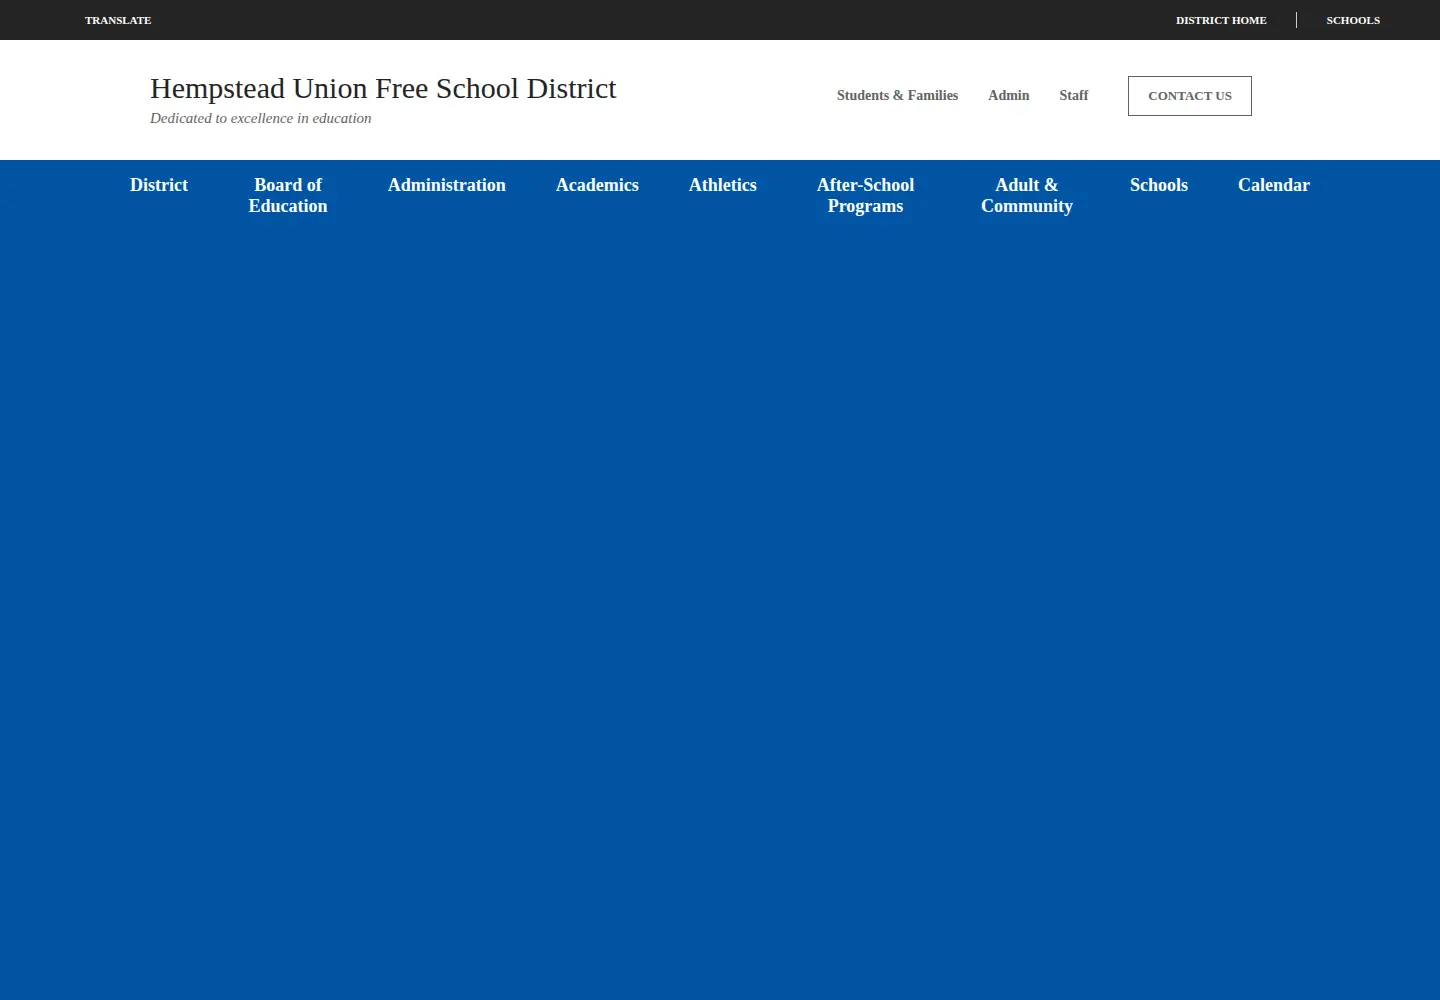Viewport: 1440px width, 1000px height.
Task: Open the Admin link
Action: (x=1008, y=95)
